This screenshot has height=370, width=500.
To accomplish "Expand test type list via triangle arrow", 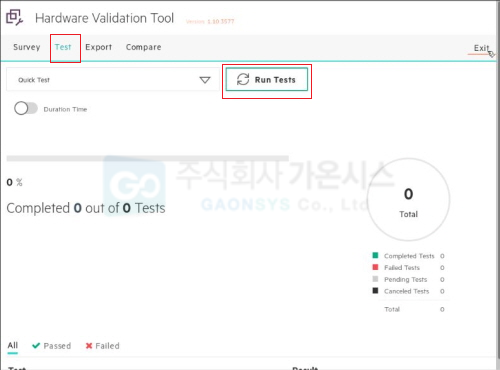I will point(205,80).
